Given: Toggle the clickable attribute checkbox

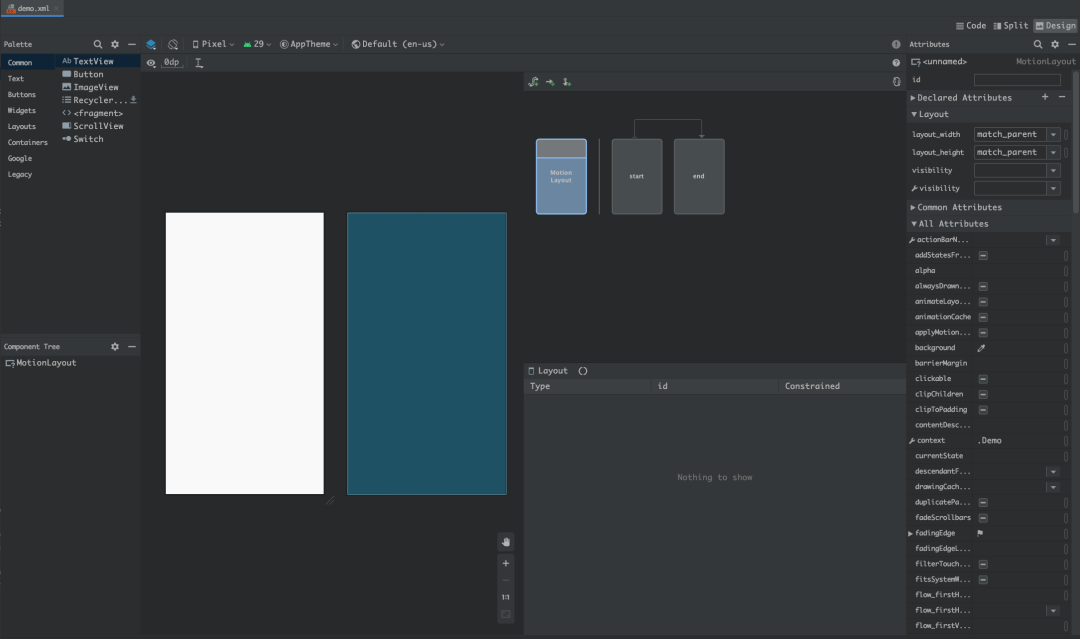Looking at the screenshot, I should click(983, 379).
